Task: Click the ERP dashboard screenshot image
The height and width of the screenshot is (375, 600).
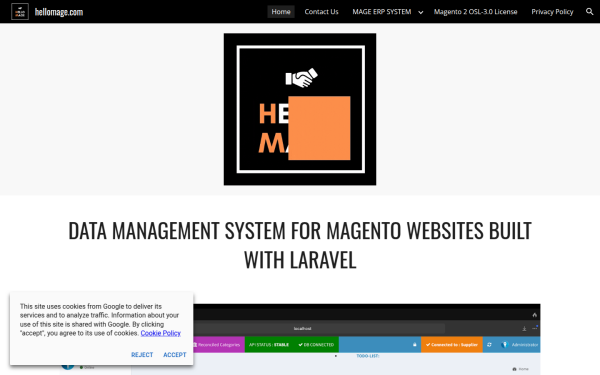Action: [x=367, y=339]
